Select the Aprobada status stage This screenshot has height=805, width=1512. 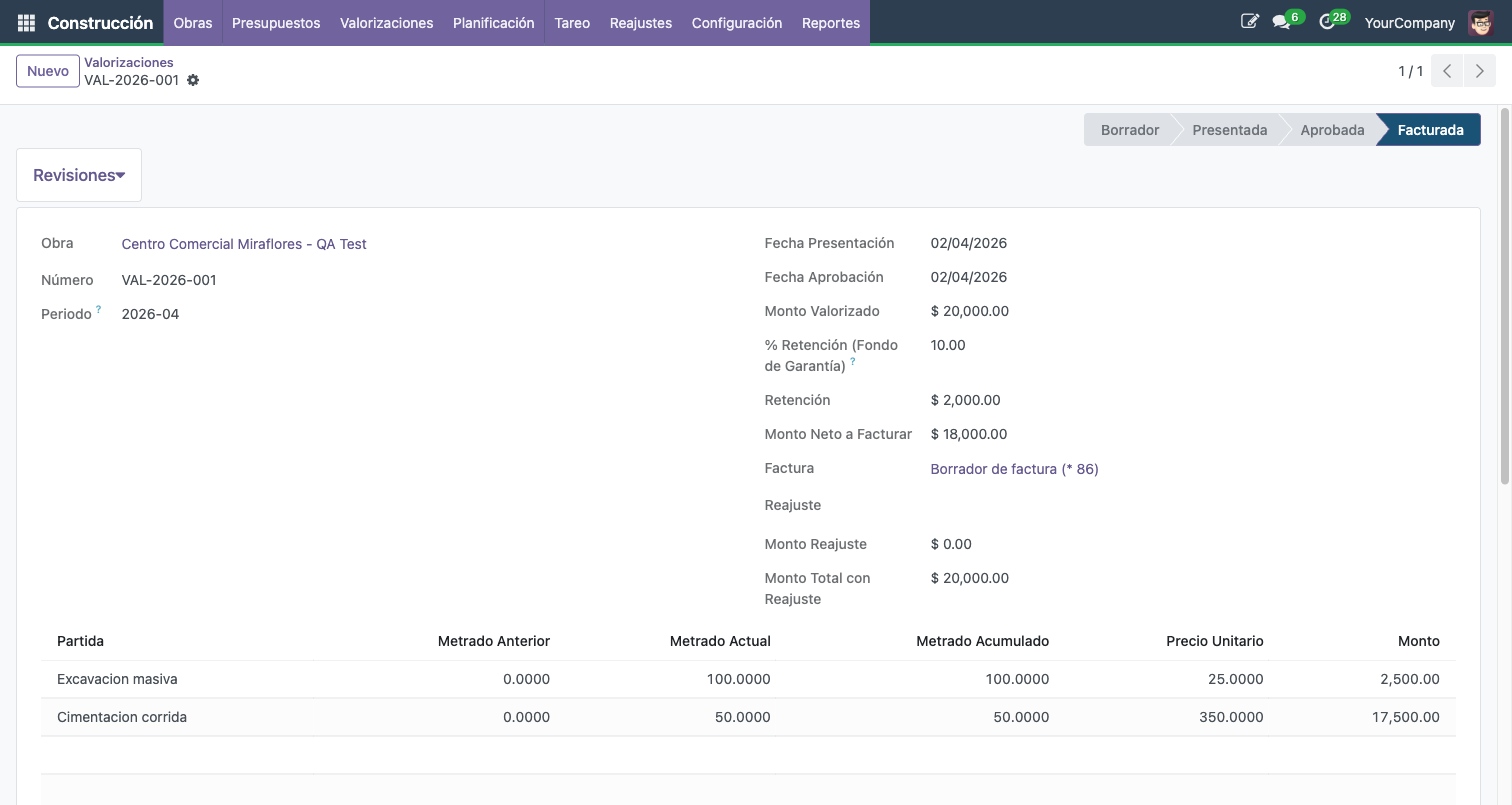[x=1332, y=130]
